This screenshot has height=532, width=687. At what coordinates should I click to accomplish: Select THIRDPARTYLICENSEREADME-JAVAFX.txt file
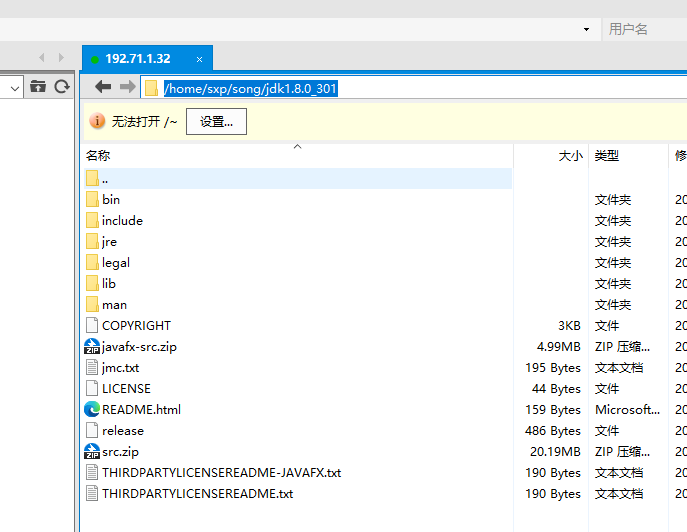coord(221,473)
